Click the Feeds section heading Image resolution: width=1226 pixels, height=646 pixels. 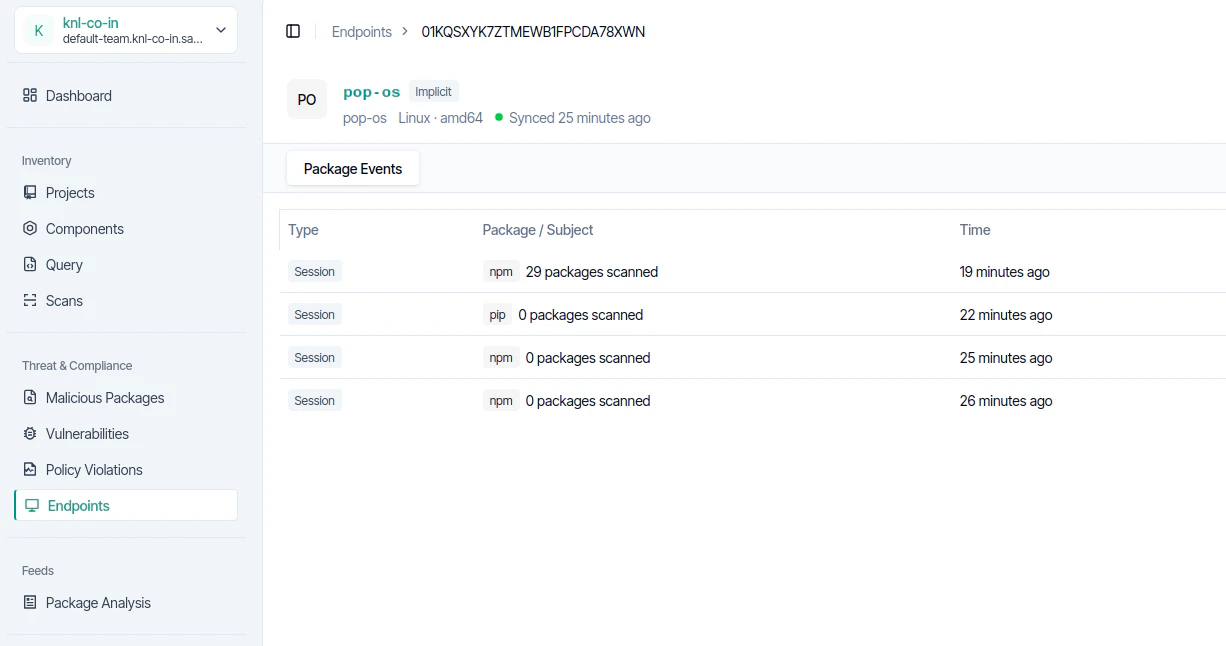(38, 571)
